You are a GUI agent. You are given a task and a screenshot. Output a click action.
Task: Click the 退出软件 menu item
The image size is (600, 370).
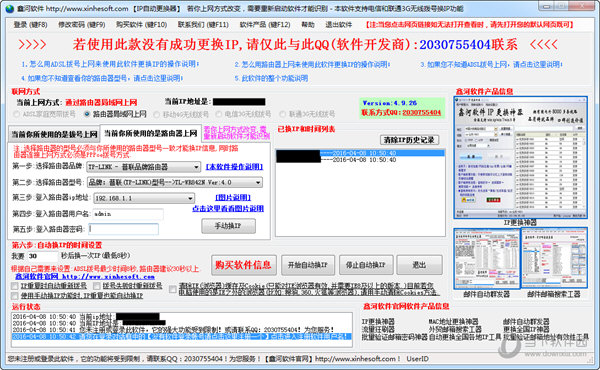338,24
